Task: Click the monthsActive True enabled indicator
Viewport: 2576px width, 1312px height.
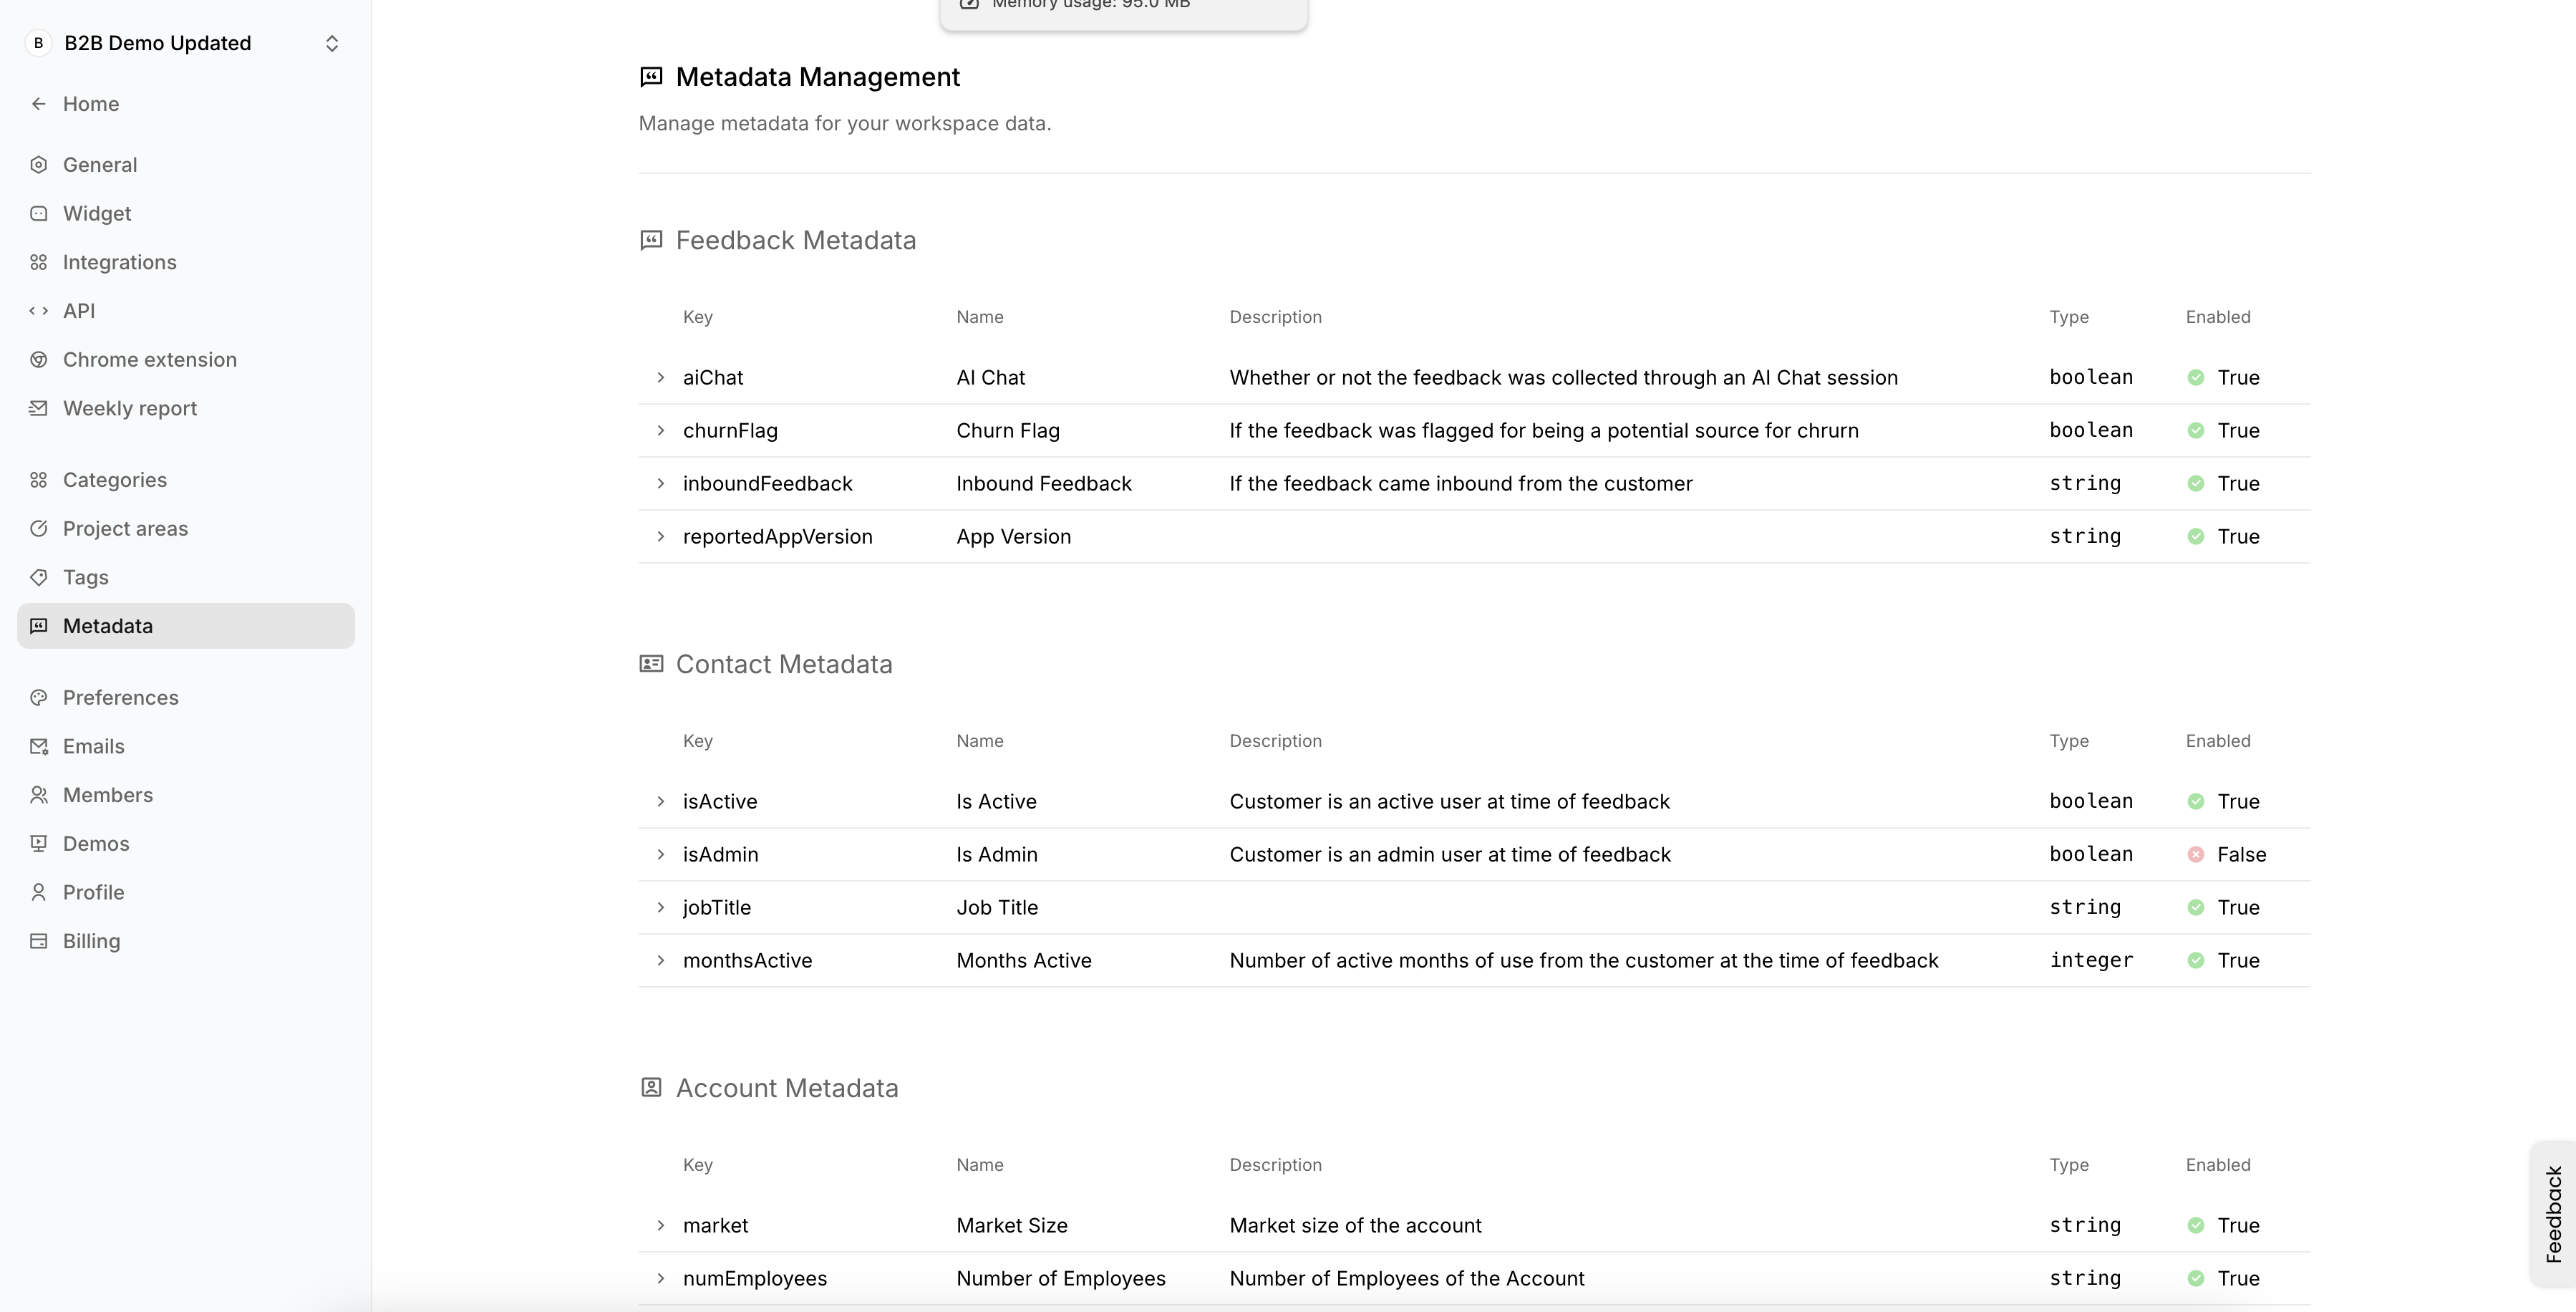Action: 2195,961
